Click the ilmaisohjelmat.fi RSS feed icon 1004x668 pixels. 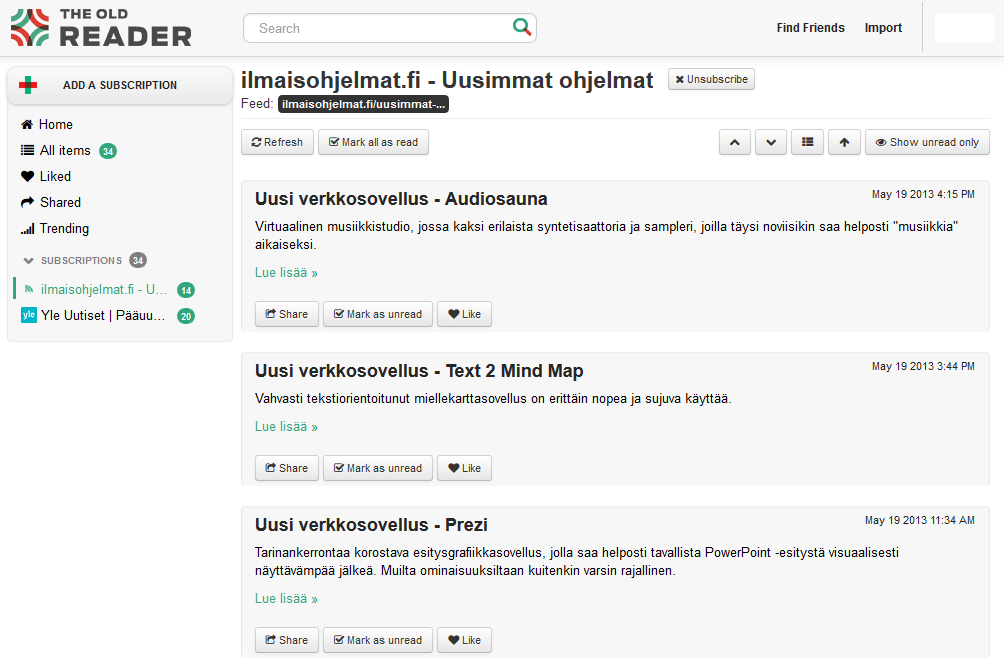coord(29,289)
